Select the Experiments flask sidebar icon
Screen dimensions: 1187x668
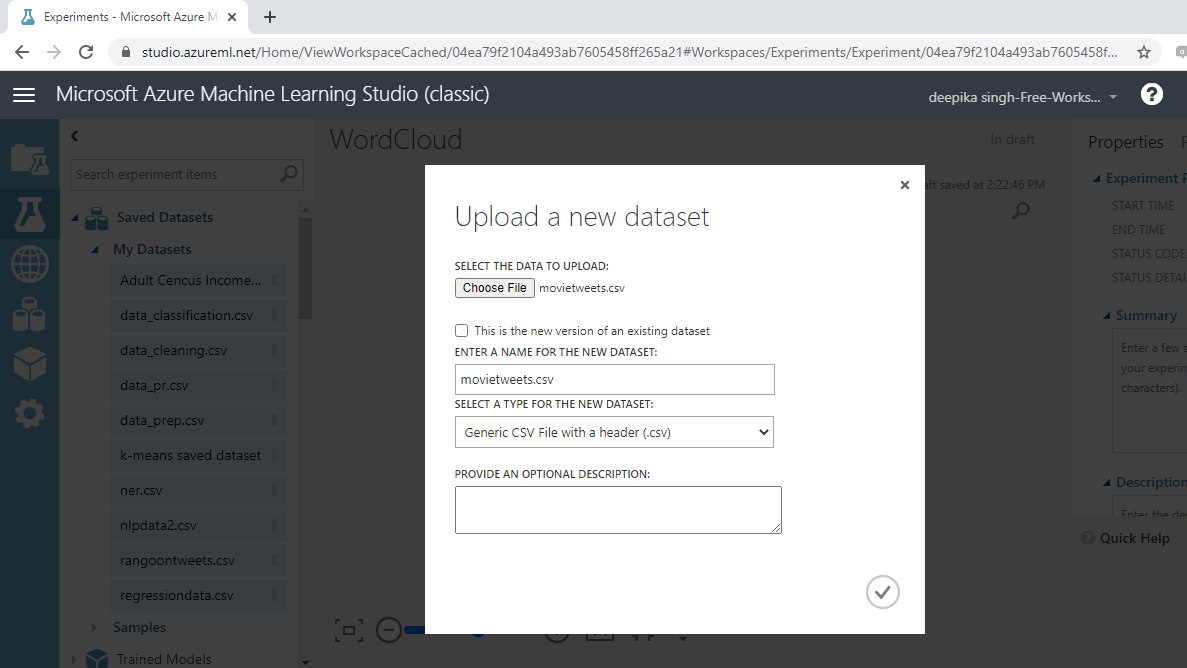click(x=30, y=214)
